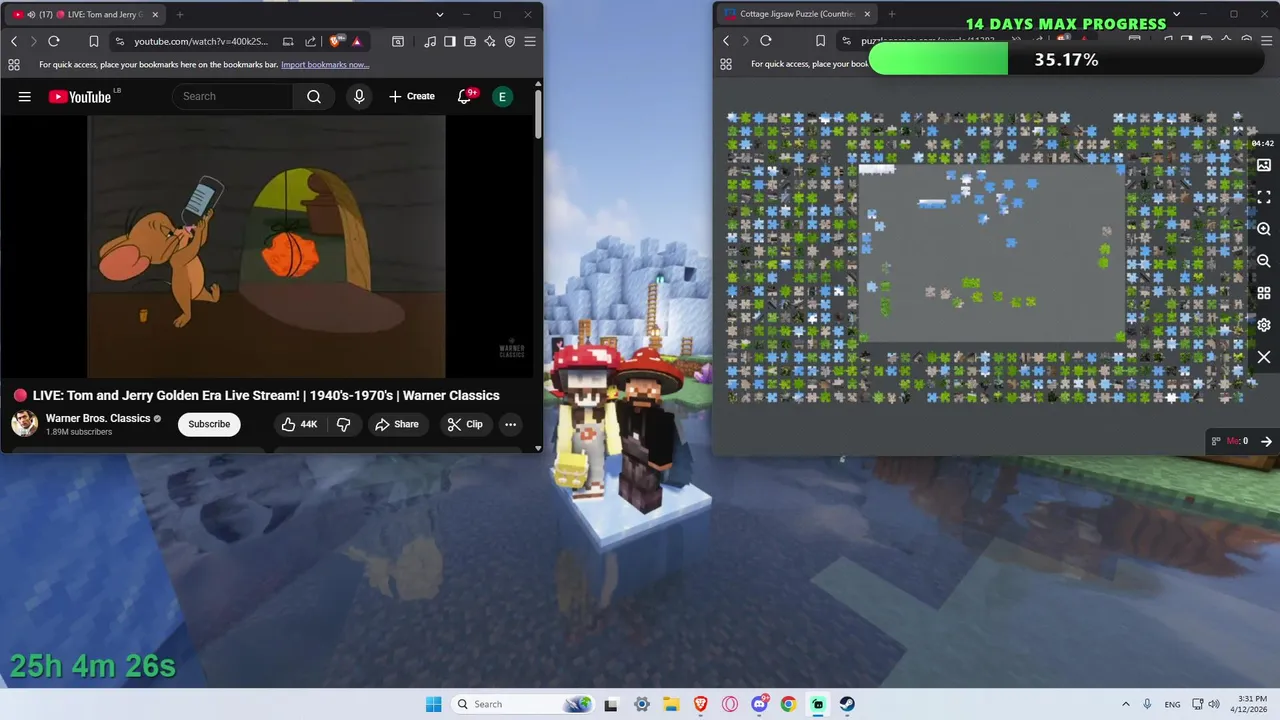Screen dimensions: 1280x720
Task: Open a new tab in puzzle window
Action: (x=892, y=14)
